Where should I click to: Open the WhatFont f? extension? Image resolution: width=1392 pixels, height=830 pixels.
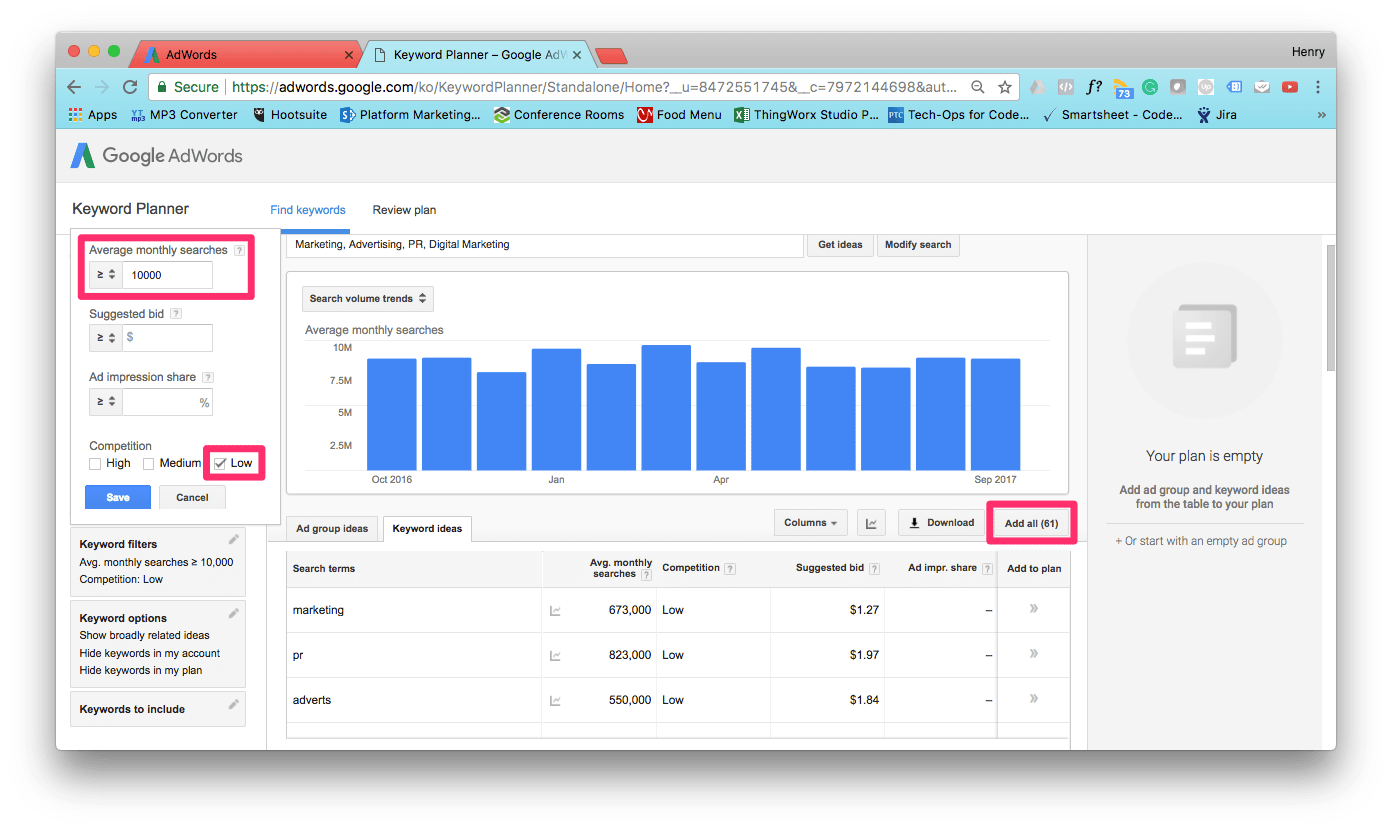(x=1094, y=87)
